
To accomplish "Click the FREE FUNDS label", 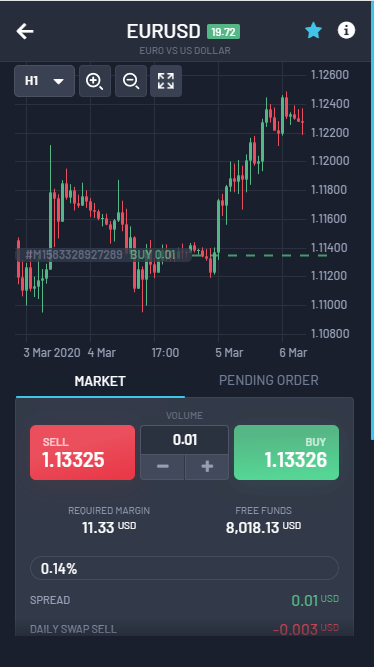I will coord(263,510).
